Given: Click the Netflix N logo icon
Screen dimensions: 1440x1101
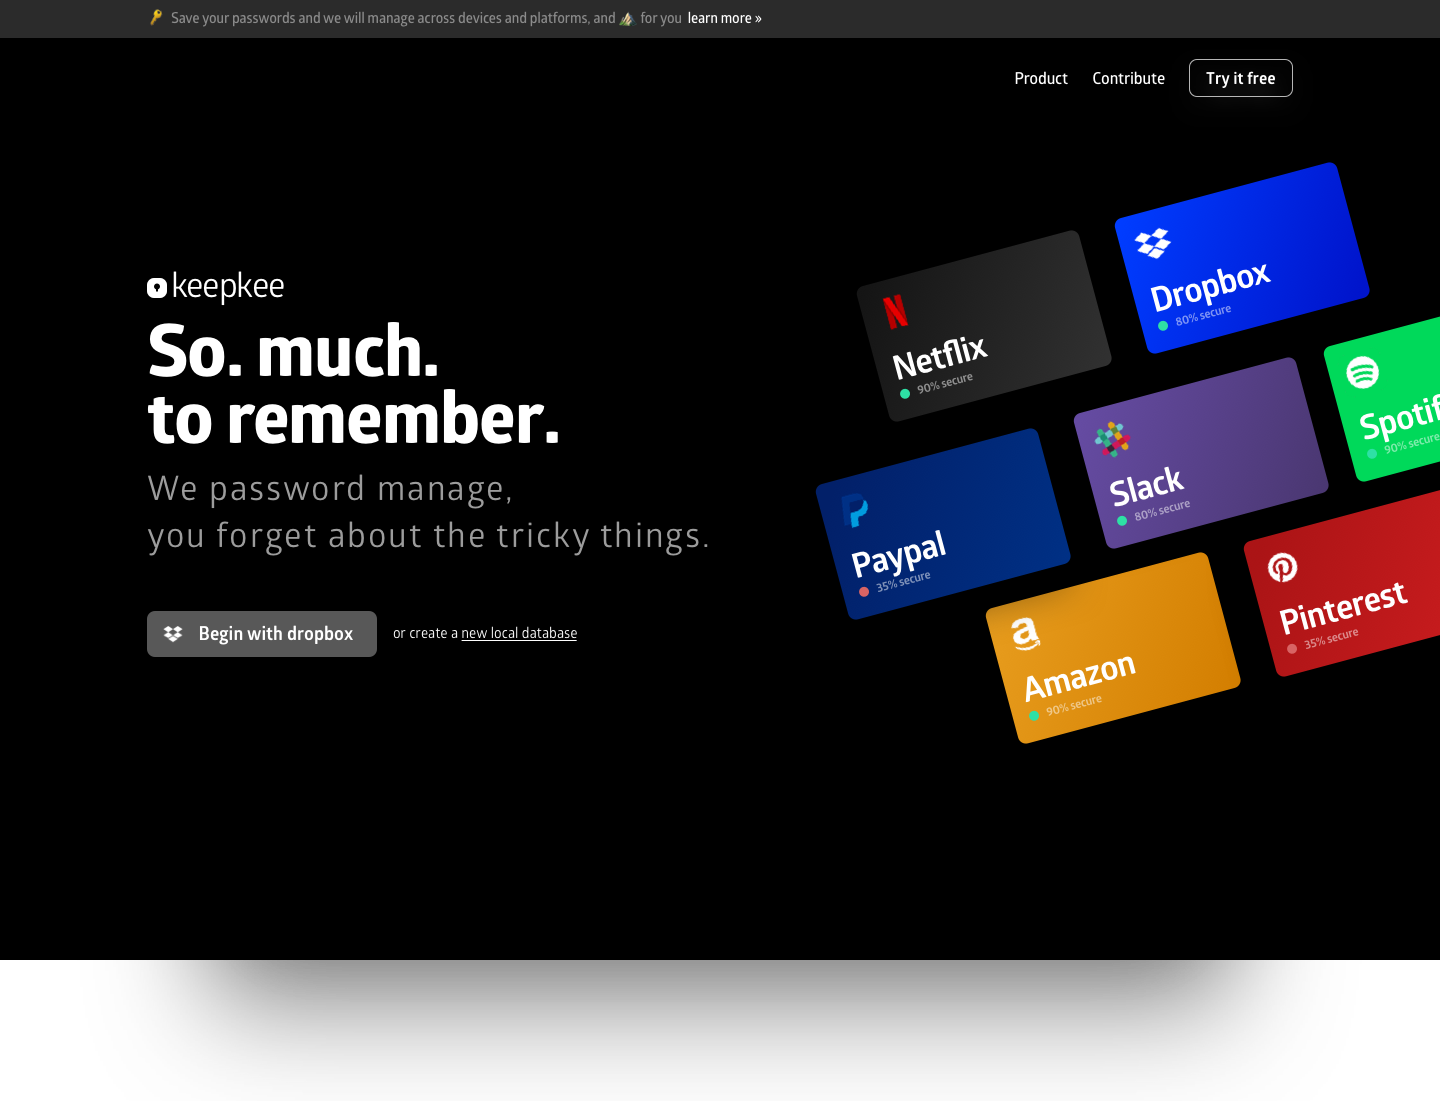Looking at the screenshot, I should pyautogui.click(x=895, y=311).
